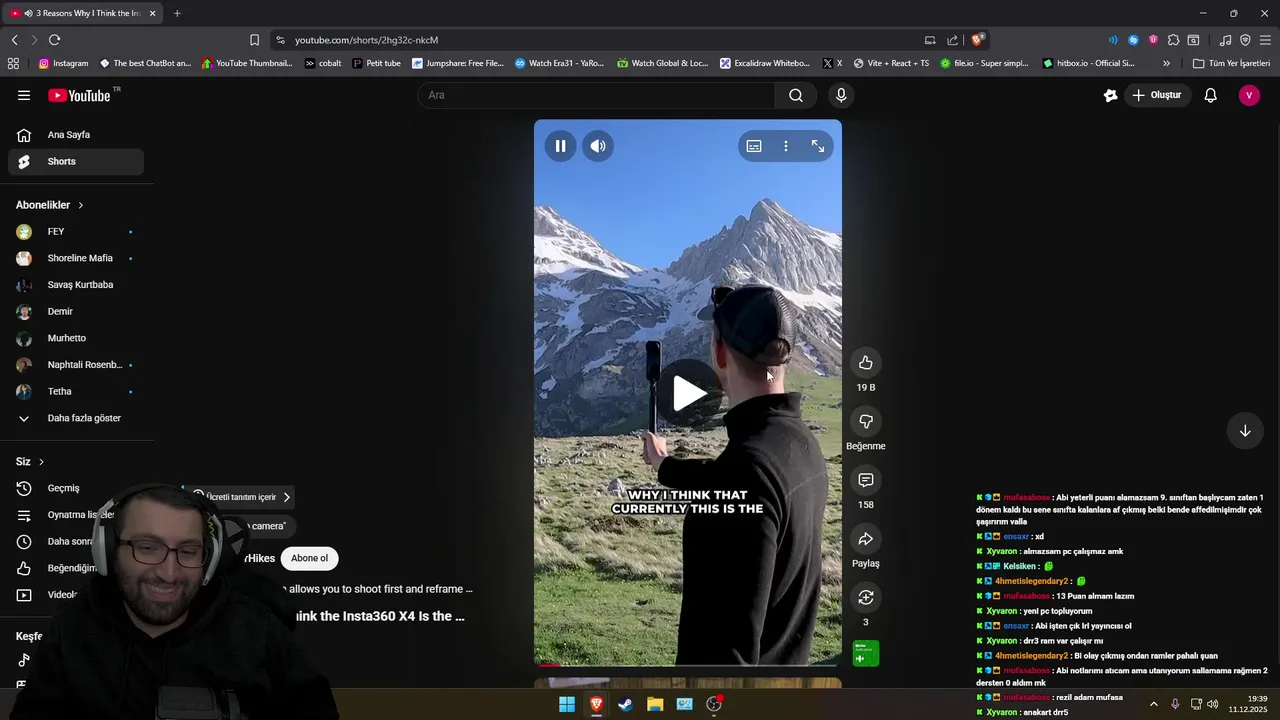Open the Windows Start menu

coord(567,704)
